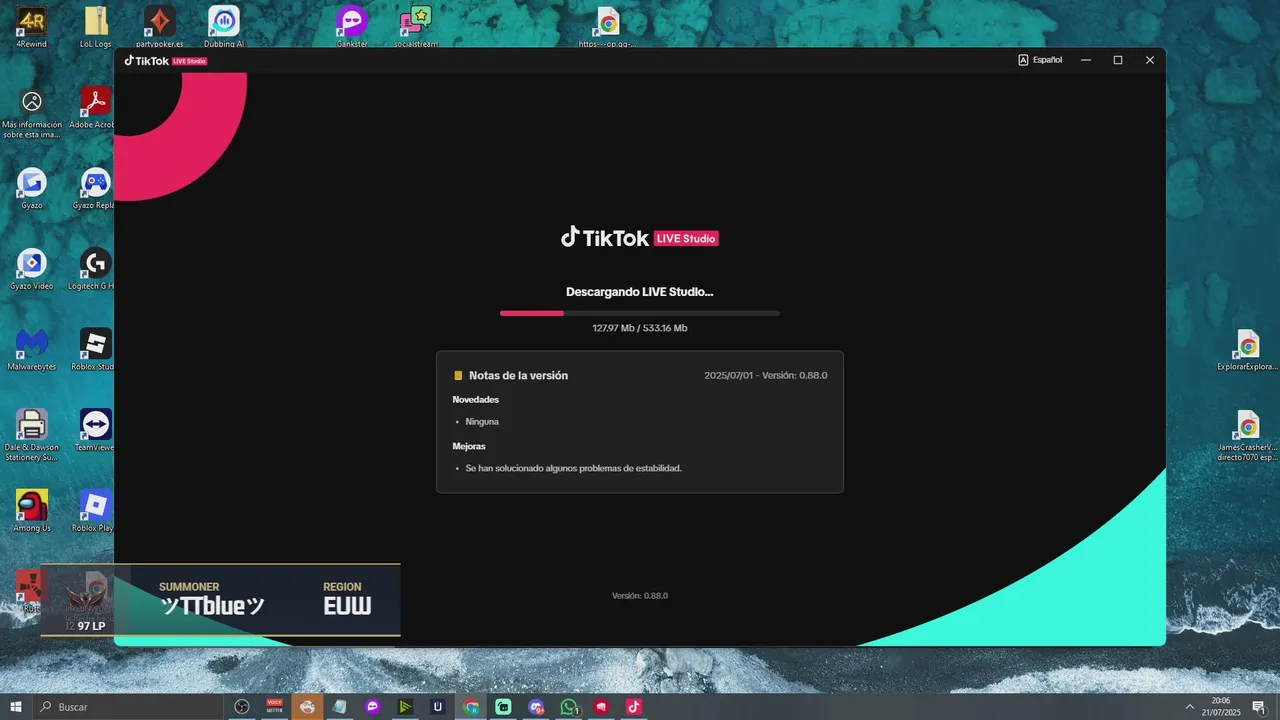
Task: Select the 'Ninguna' bullet text
Action: [482, 422]
